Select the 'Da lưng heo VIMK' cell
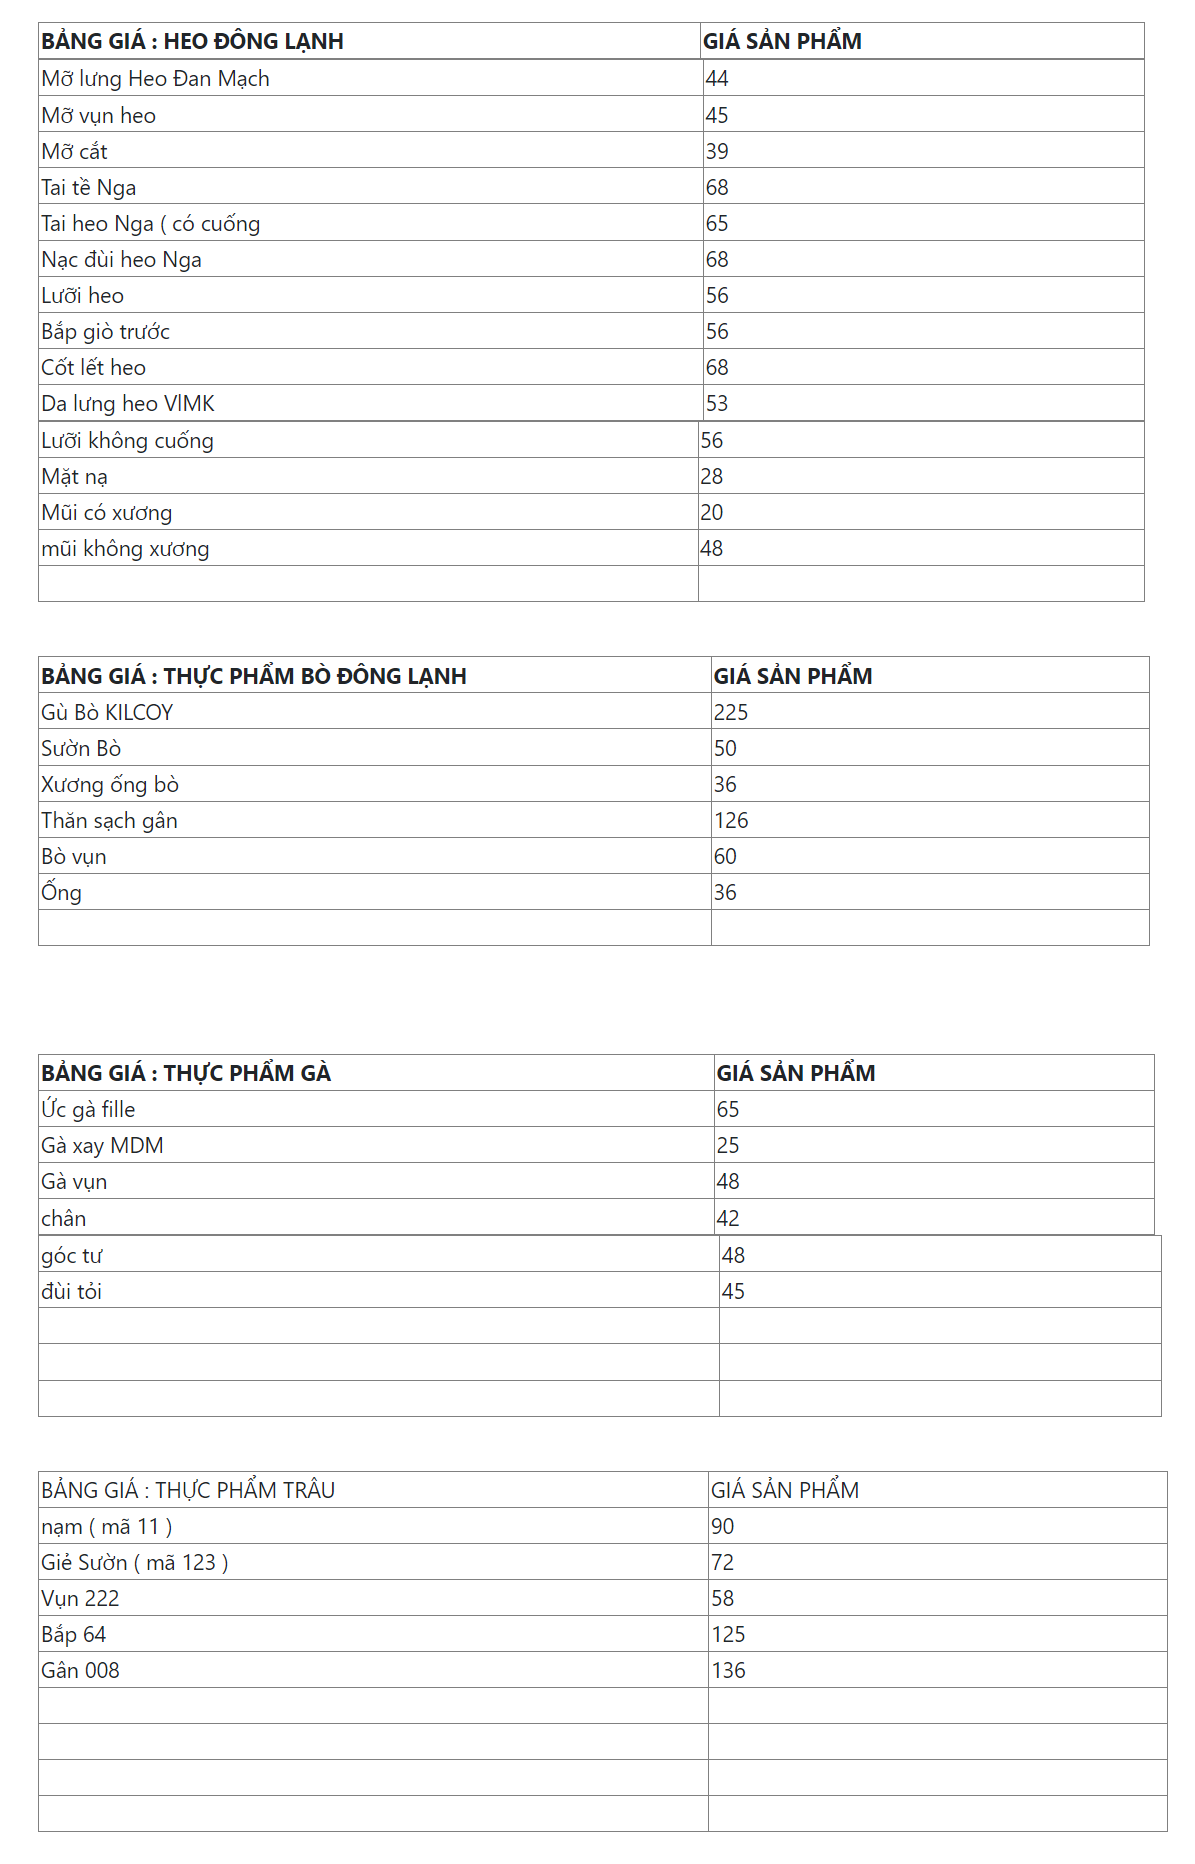The width and height of the screenshot is (1195, 1864). (x=128, y=404)
